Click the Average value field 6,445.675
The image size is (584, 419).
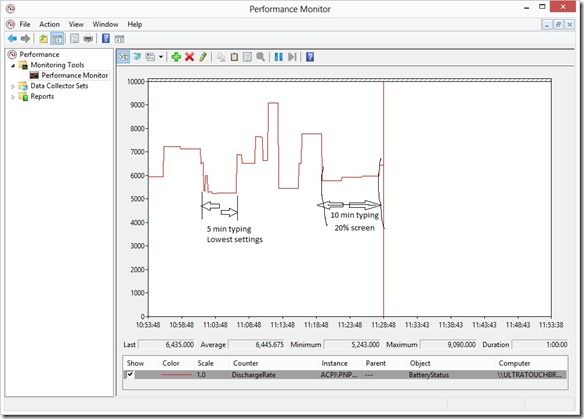coord(256,345)
